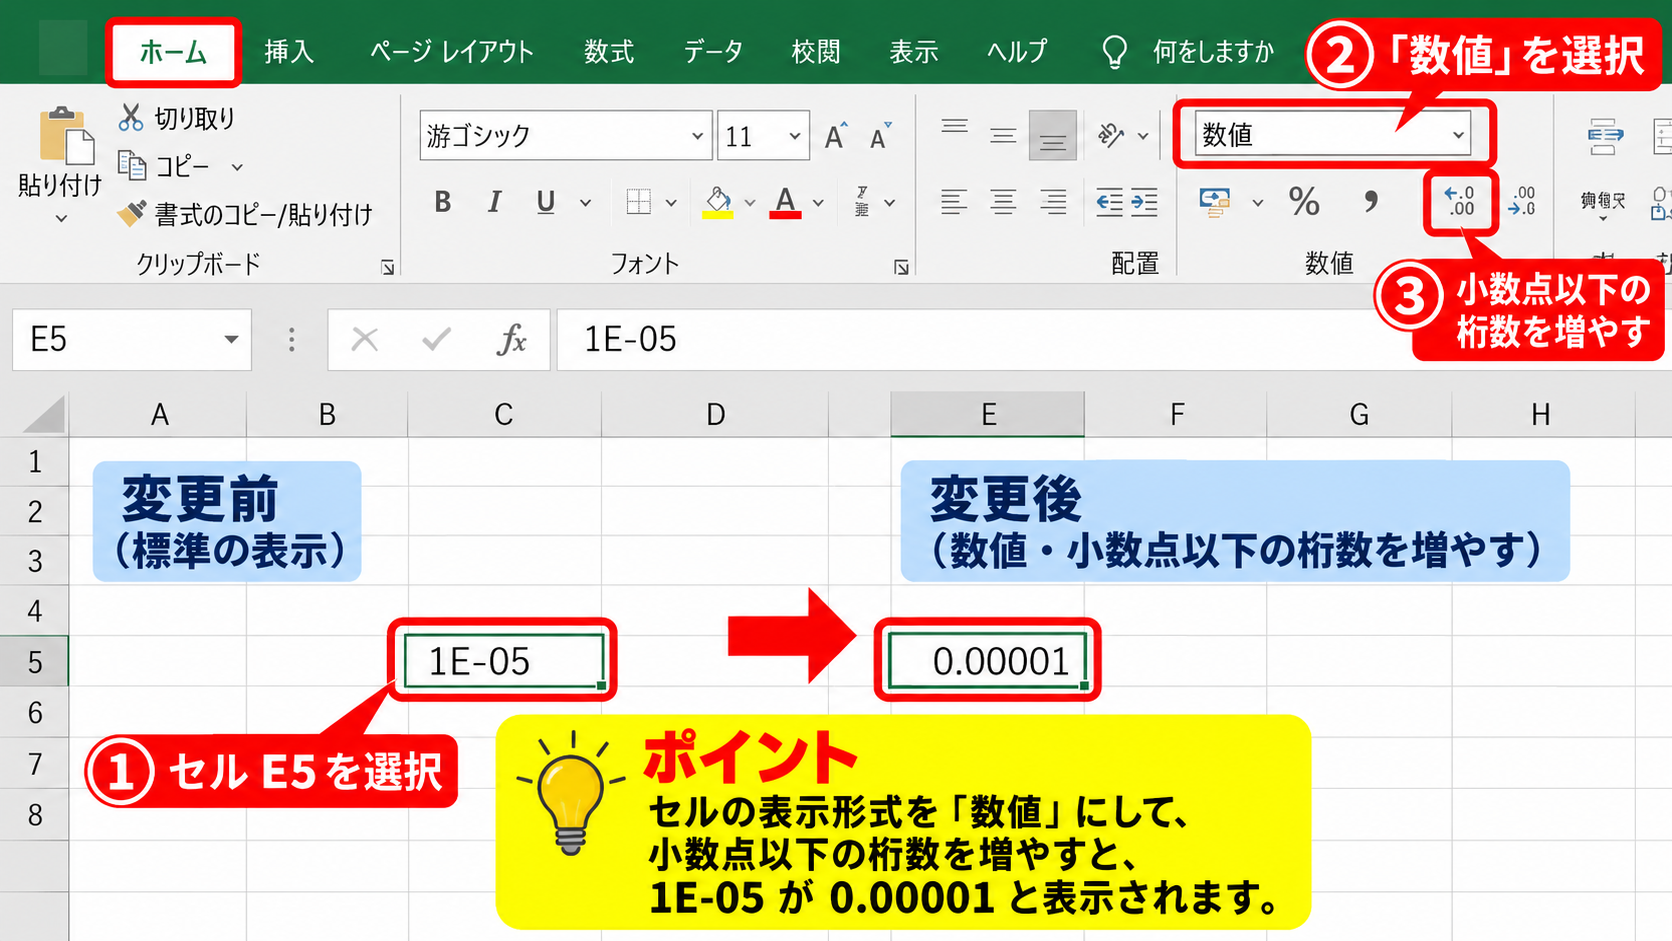
Task: Decrease indent
Action: (x=1110, y=202)
